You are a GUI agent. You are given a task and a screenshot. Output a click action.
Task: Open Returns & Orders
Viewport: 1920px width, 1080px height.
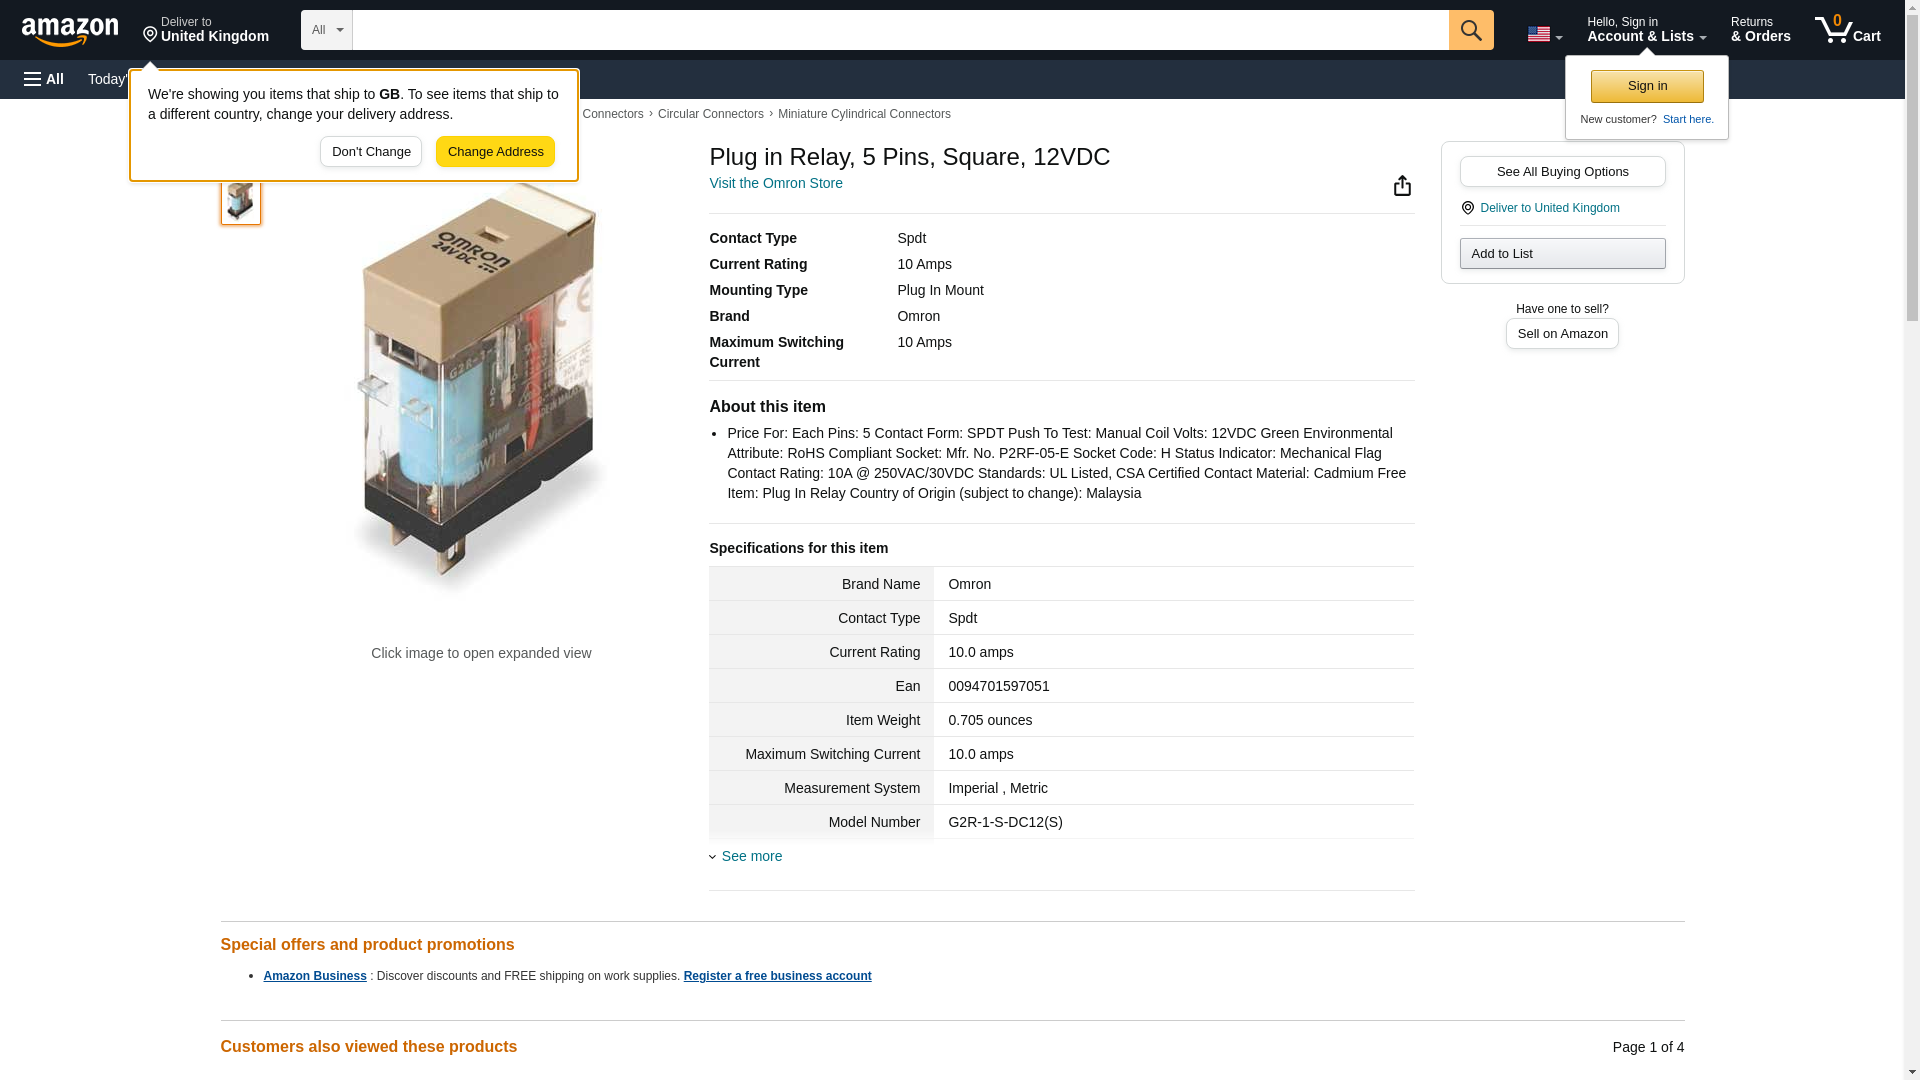(1760, 30)
